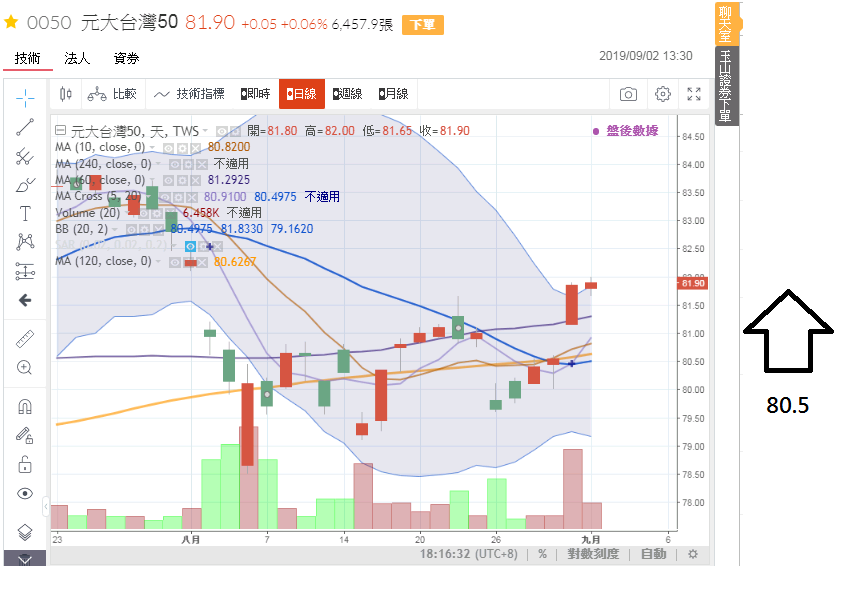
Task: Click the yellow favorite star beside 0050
Action: 11,22
